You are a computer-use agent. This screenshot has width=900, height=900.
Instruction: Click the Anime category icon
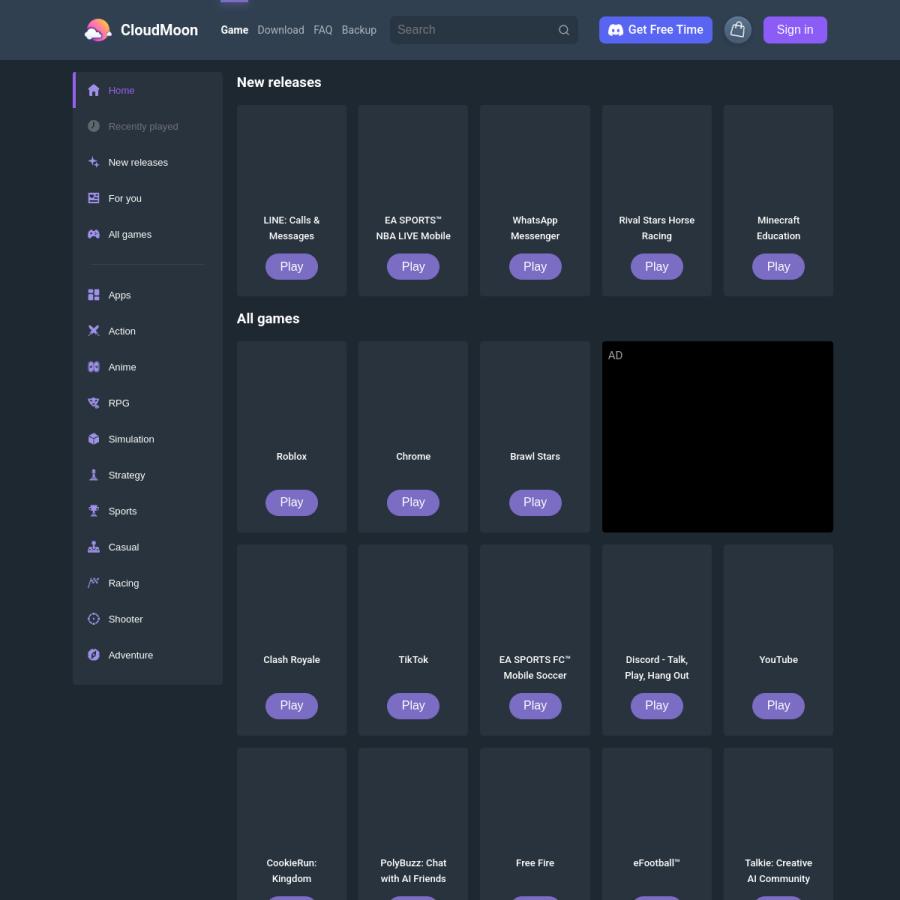(94, 367)
